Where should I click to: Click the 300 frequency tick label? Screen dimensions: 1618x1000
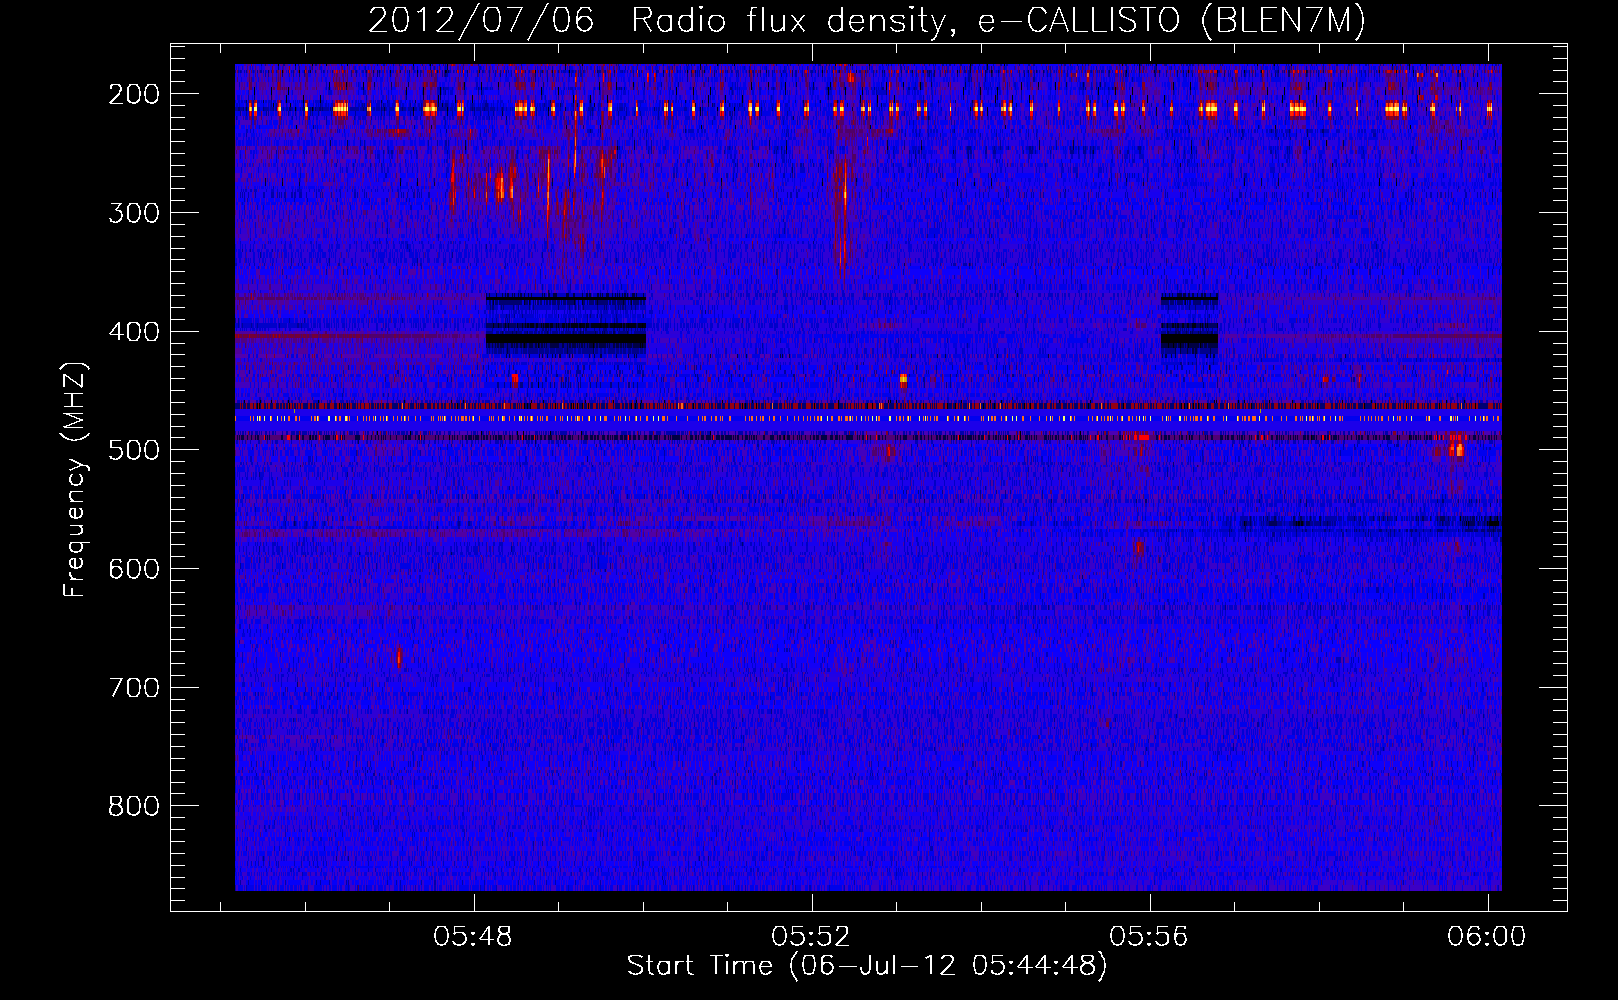[x=134, y=213]
